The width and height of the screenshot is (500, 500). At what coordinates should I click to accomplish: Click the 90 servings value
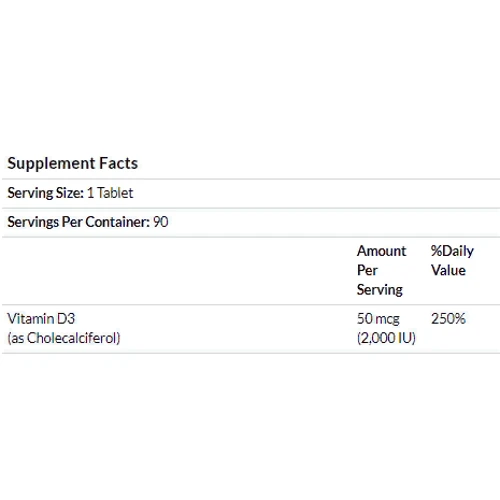pos(161,222)
